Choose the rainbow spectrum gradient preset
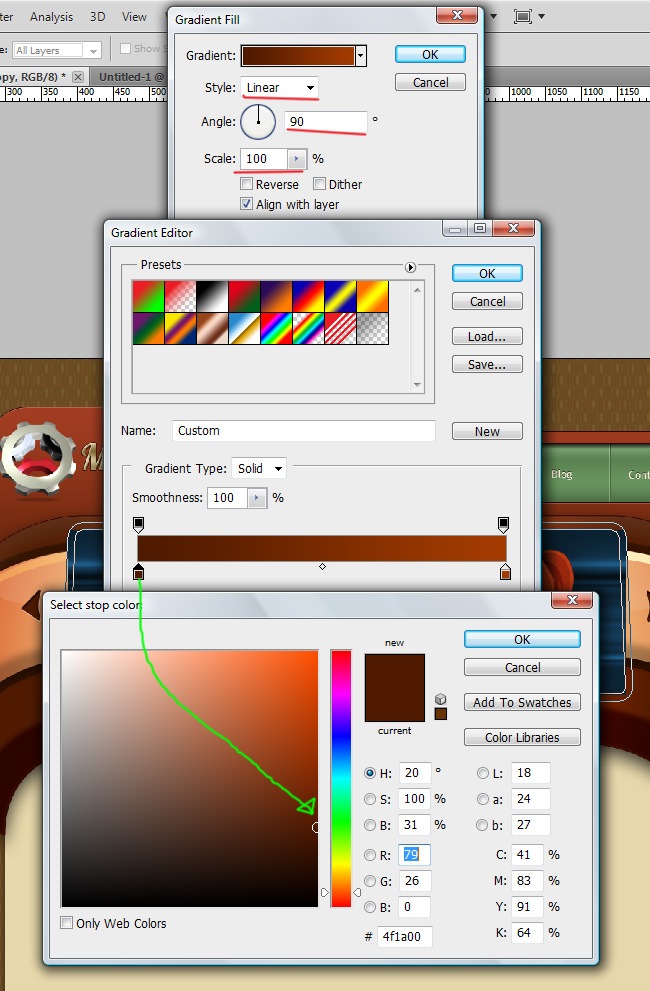The image size is (650, 991). click(x=276, y=329)
